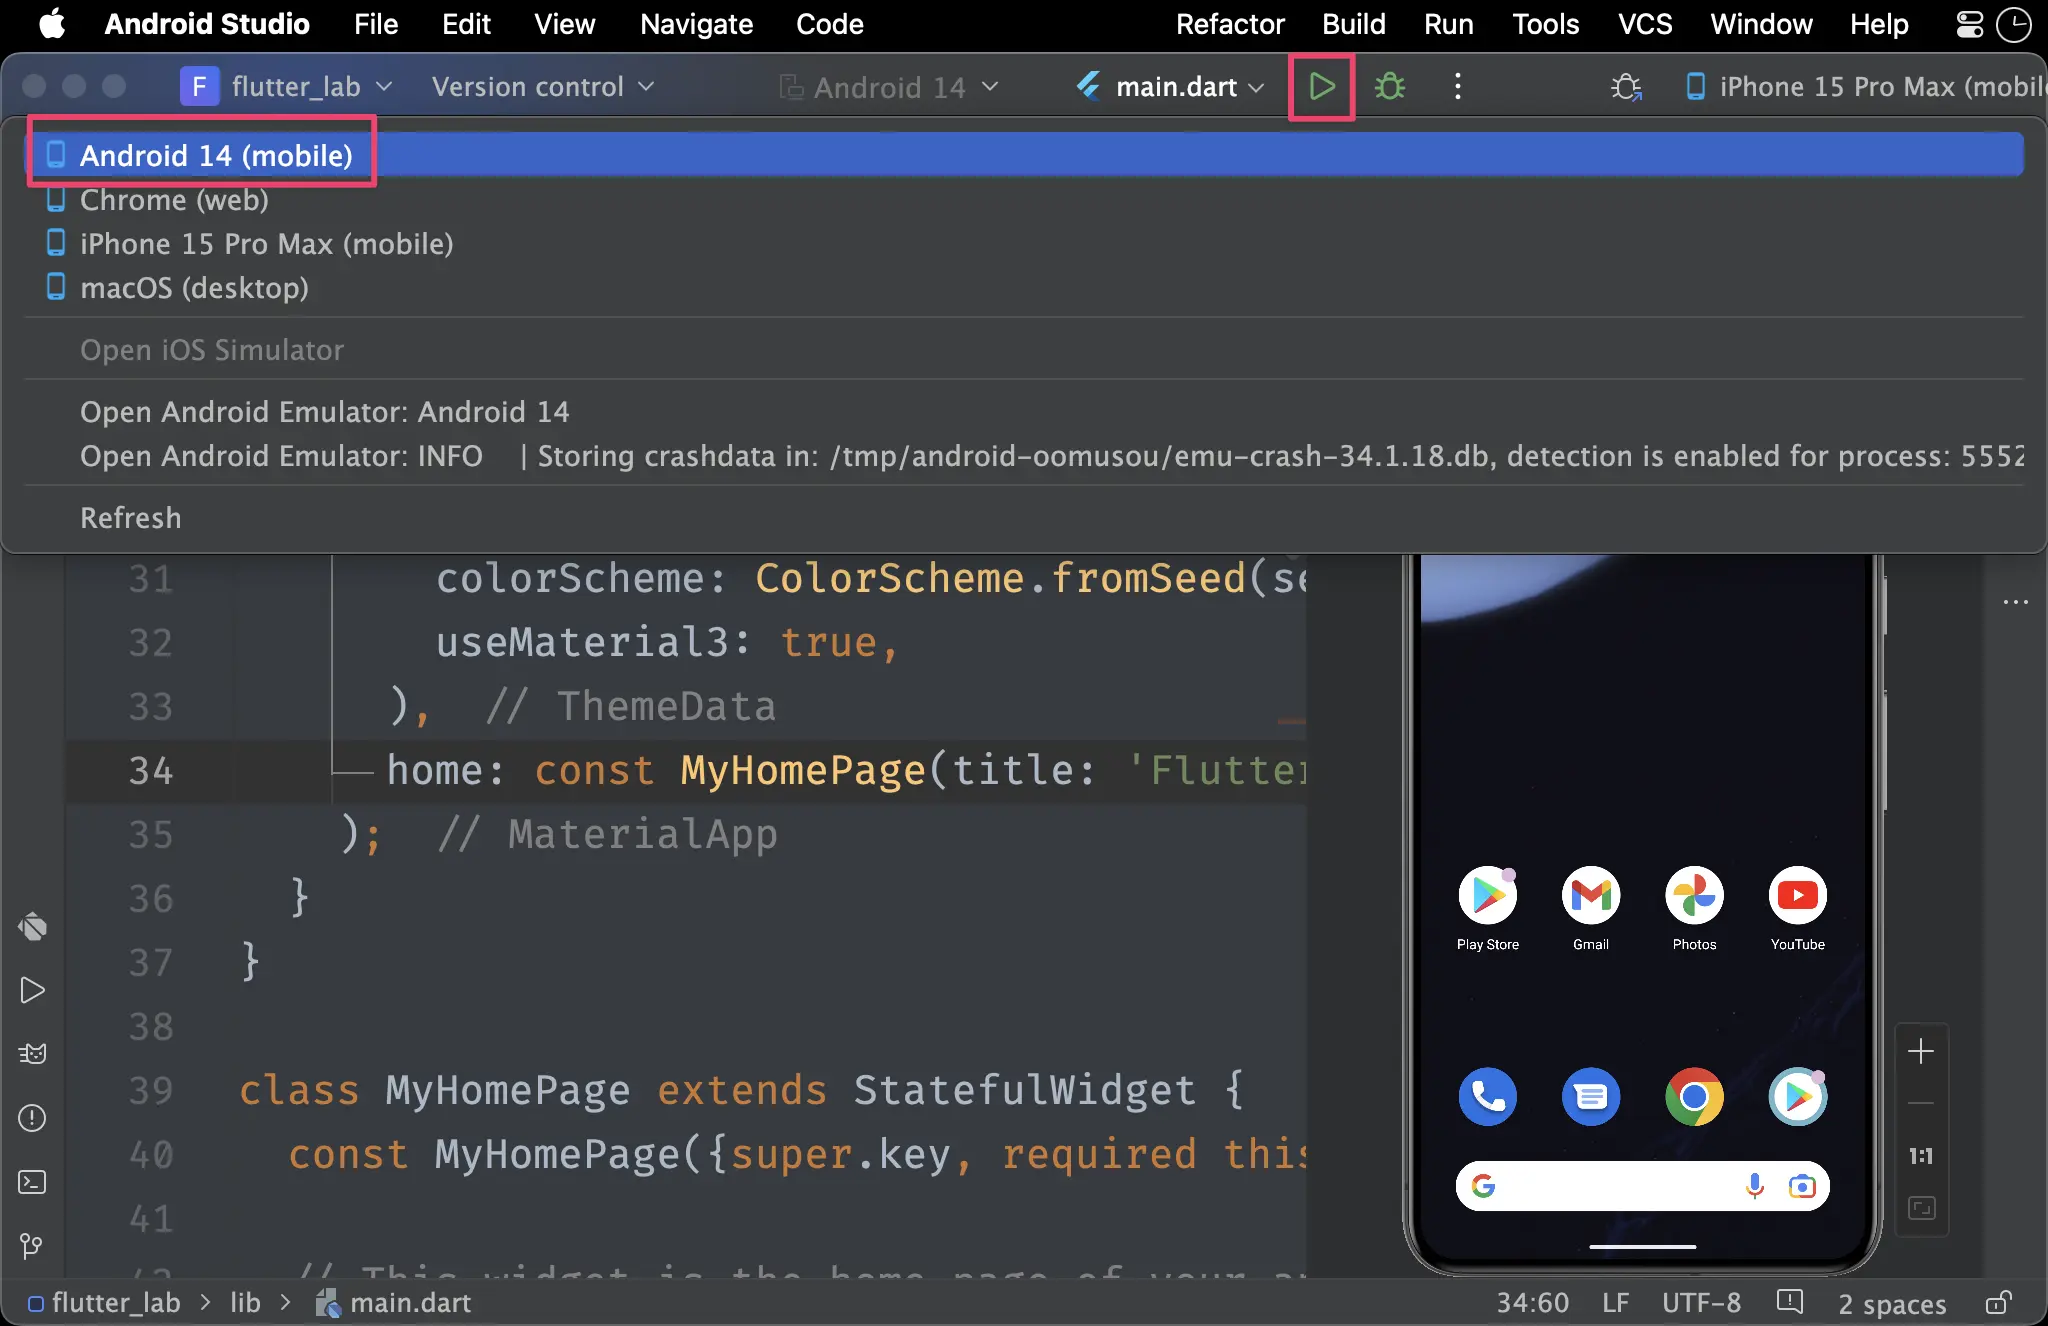Toggle read-only lock icon in status bar
Image resolution: width=2048 pixels, height=1326 pixels.
pyautogui.click(x=1999, y=1302)
